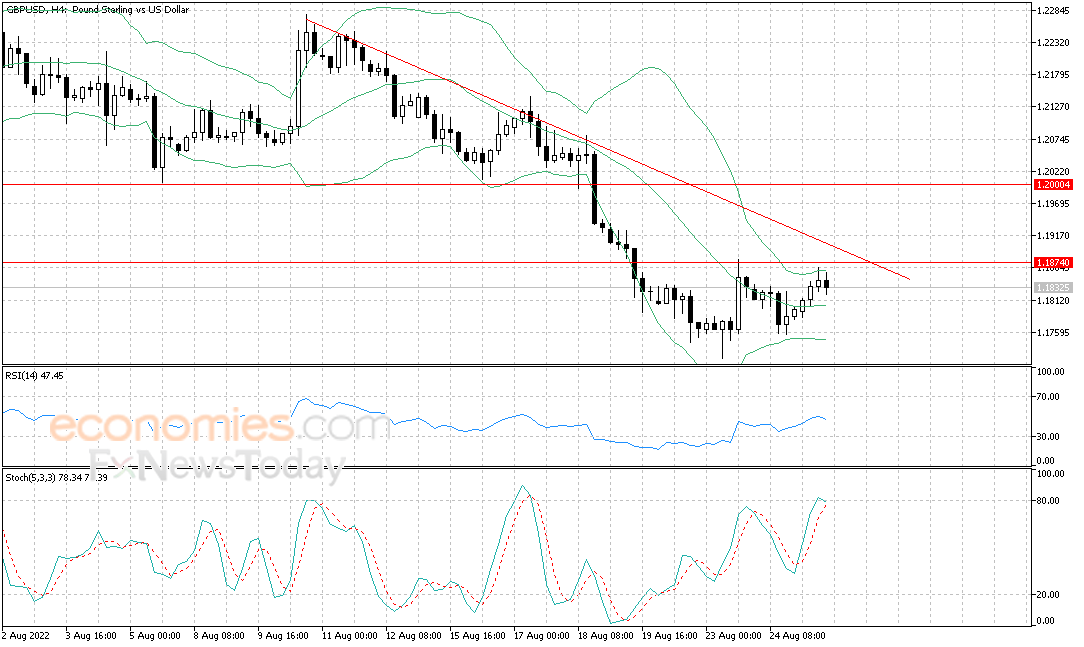Image resolution: width=1084 pixels, height=647 pixels.
Task: Click the 1.19170 price axis value
Action: coord(1054,236)
